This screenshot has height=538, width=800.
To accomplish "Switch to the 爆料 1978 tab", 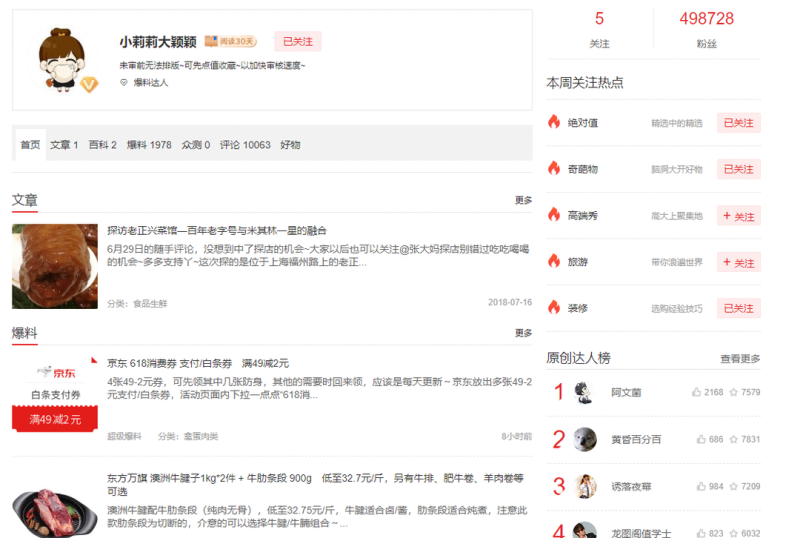I will tap(149, 145).
